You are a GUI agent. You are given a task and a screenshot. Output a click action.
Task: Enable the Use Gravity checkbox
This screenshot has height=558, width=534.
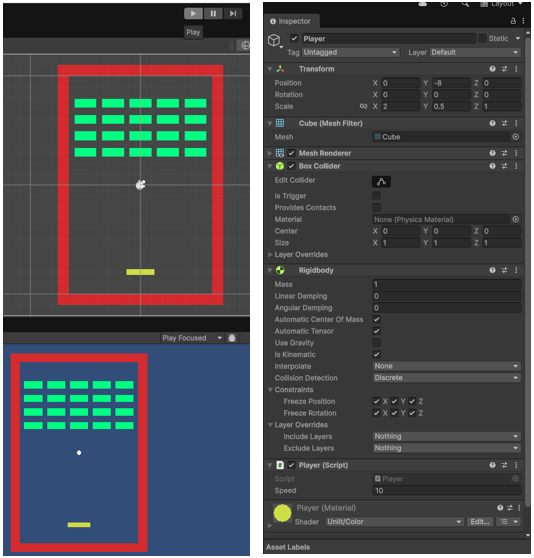pyautogui.click(x=376, y=343)
